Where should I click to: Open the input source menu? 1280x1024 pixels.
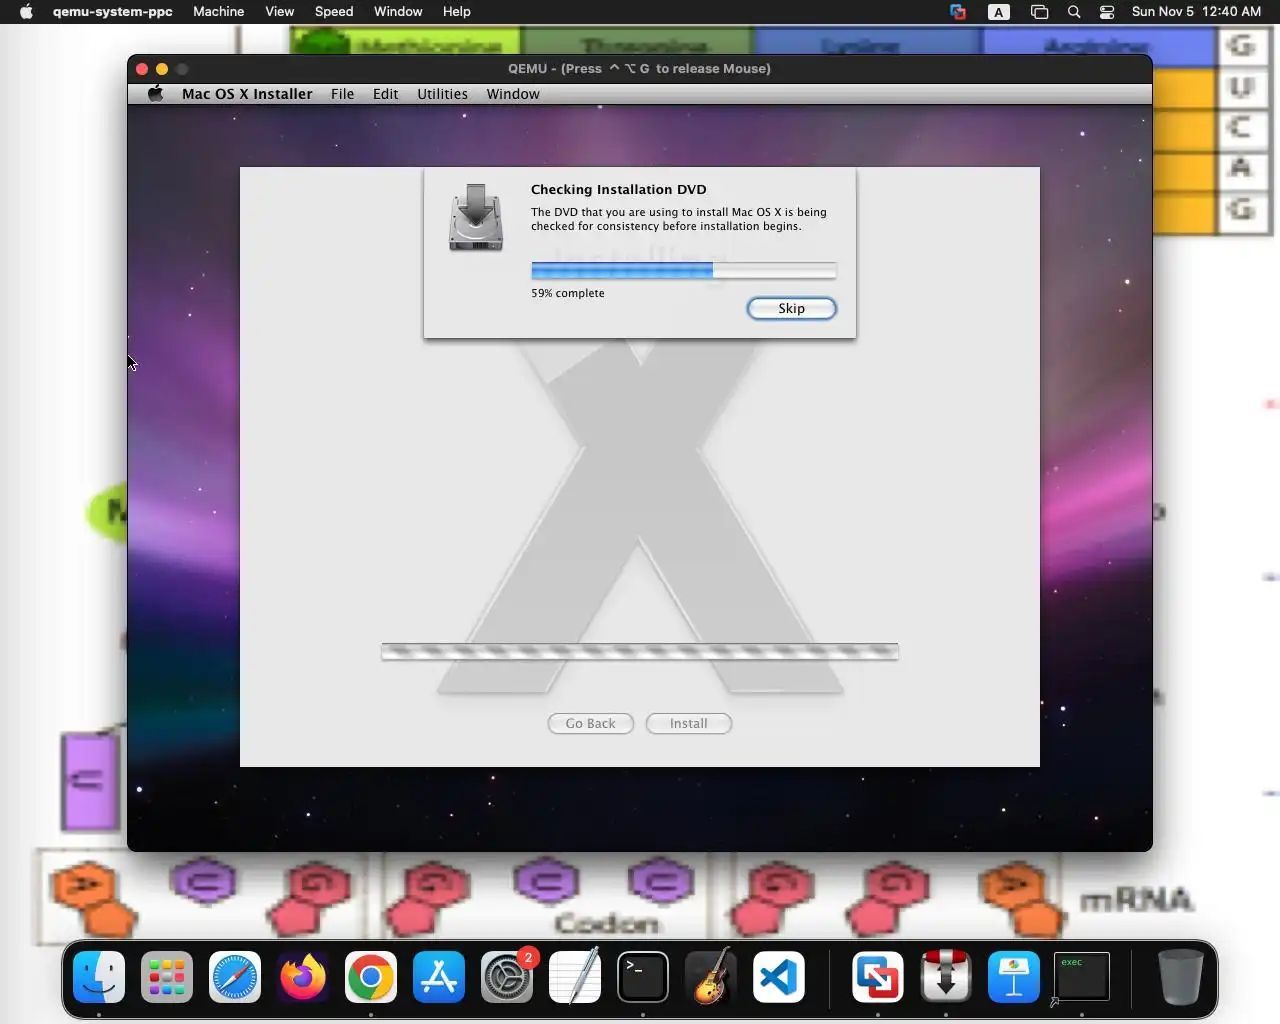[999, 12]
